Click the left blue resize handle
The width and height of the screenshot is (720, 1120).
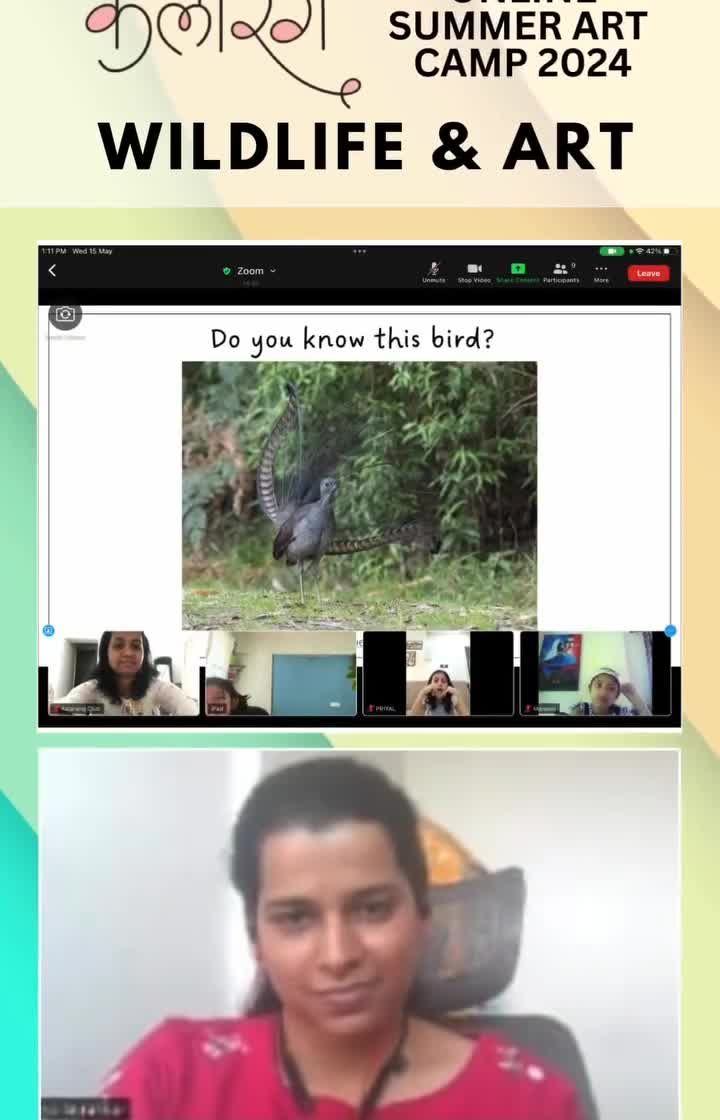tap(48, 631)
